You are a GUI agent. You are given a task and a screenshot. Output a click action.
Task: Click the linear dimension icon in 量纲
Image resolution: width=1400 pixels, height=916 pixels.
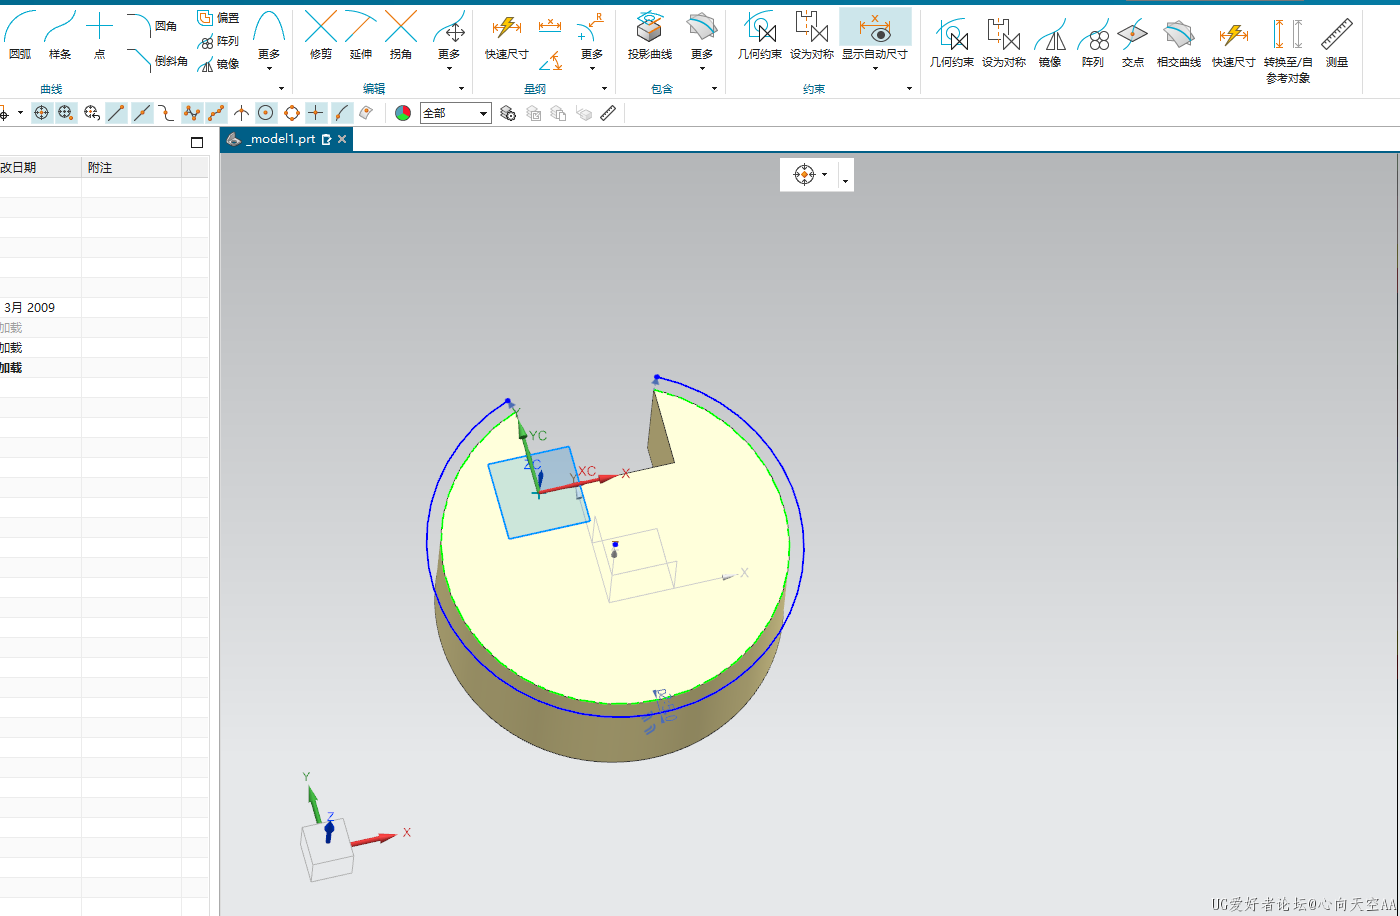pyautogui.click(x=549, y=25)
